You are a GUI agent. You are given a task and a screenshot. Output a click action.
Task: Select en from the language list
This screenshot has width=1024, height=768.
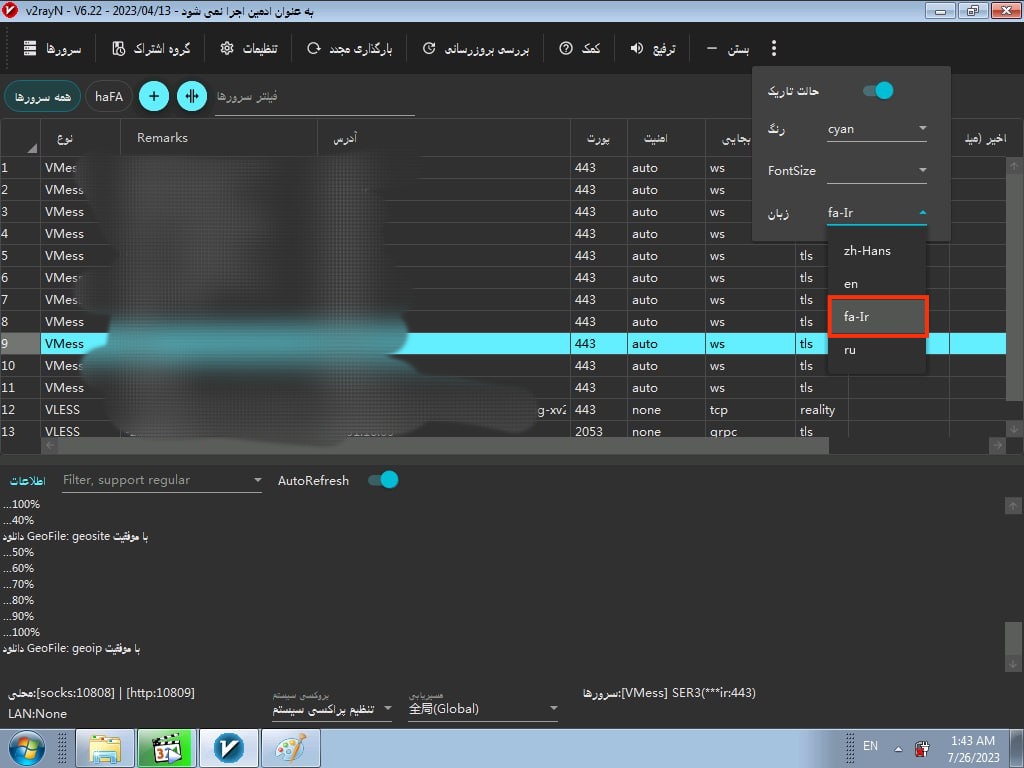(851, 284)
